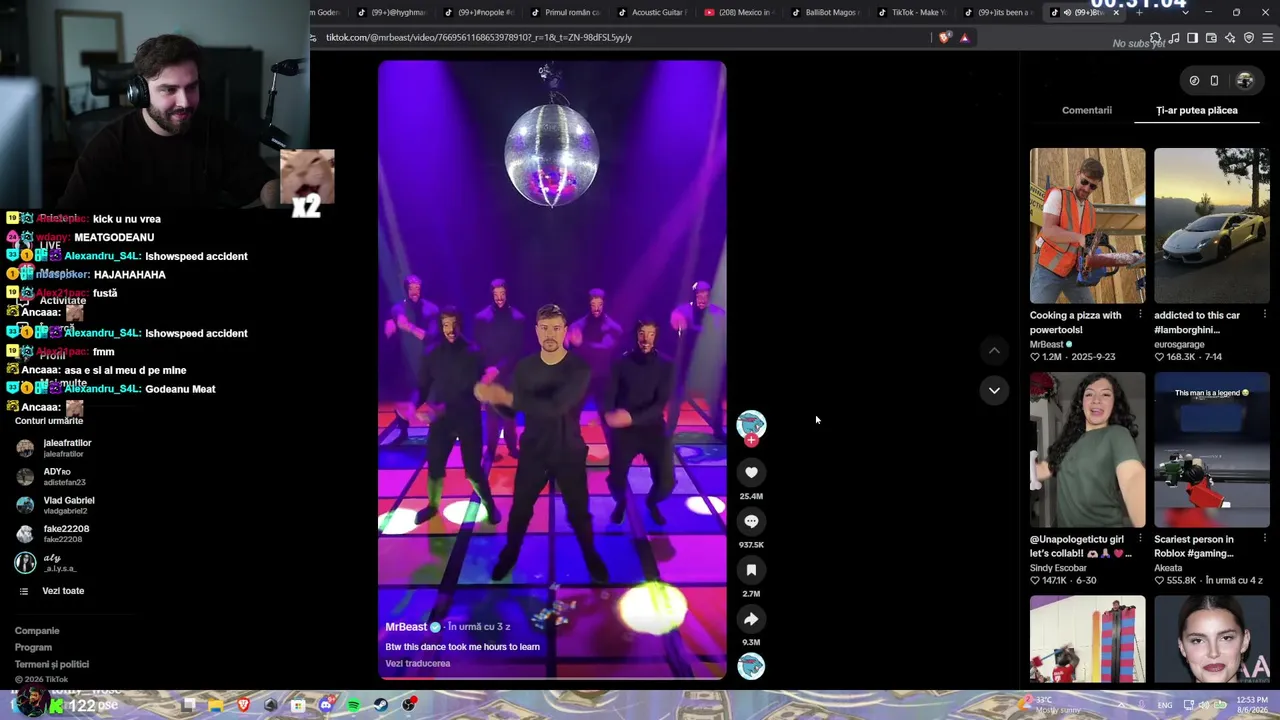Open the MrBeast username link on video
The image size is (1280, 720).
[406, 627]
